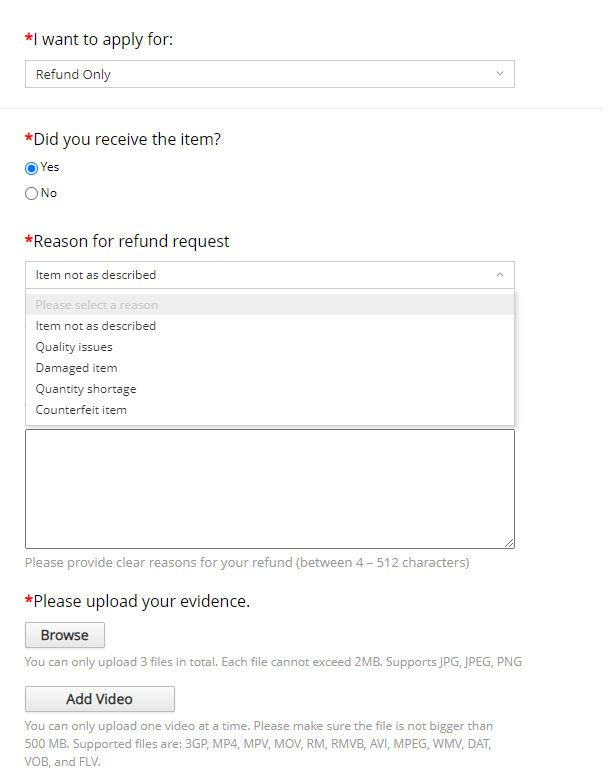Open the 'I want to apply for' dropdown
The image size is (612, 777).
click(270, 74)
